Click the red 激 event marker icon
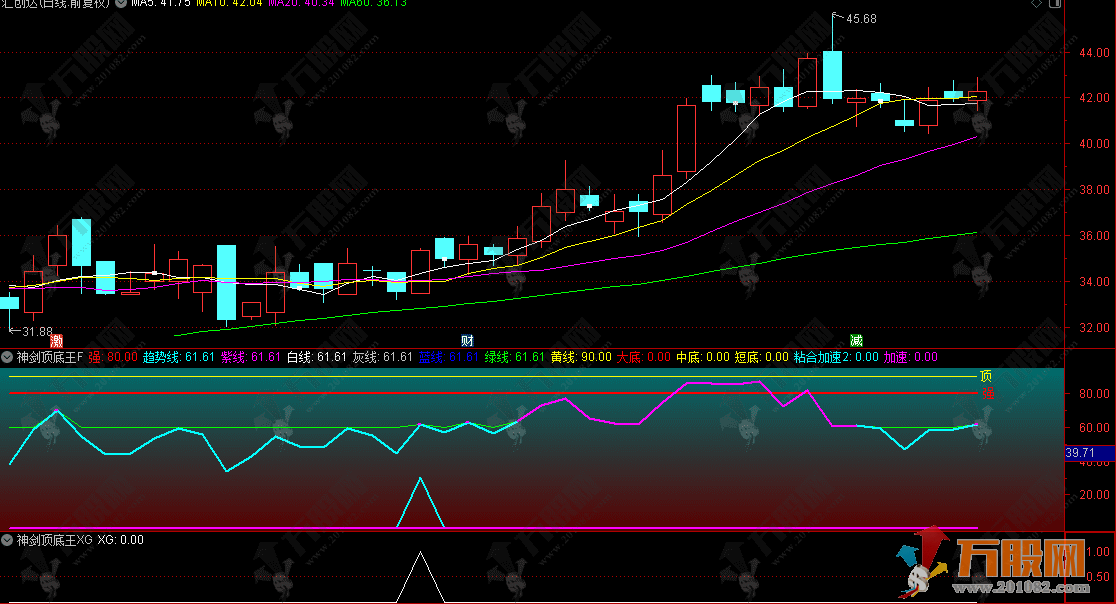Image resolution: width=1116 pixels, height=604 pixels. [56, 340]
